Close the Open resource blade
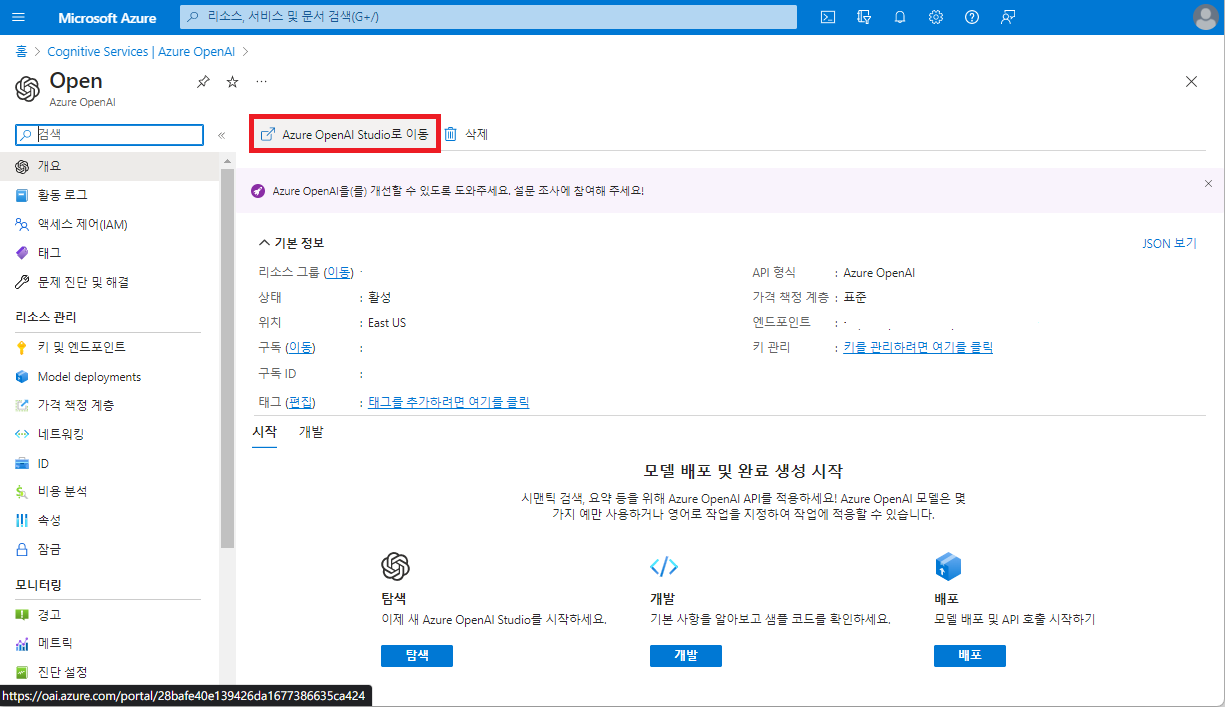Viewport: 1225px width, 707px height. [1191, 82]
